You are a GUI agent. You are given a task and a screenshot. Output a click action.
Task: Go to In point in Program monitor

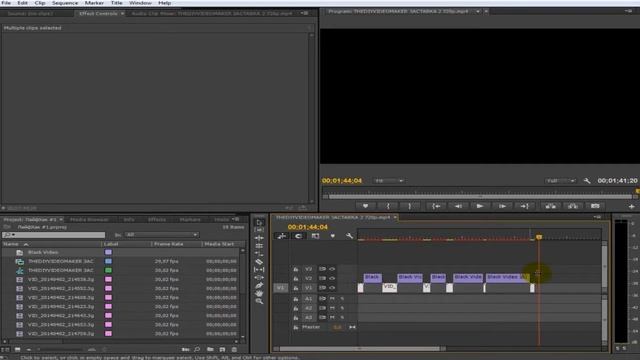pyautogui.click(x=436, y=206)
